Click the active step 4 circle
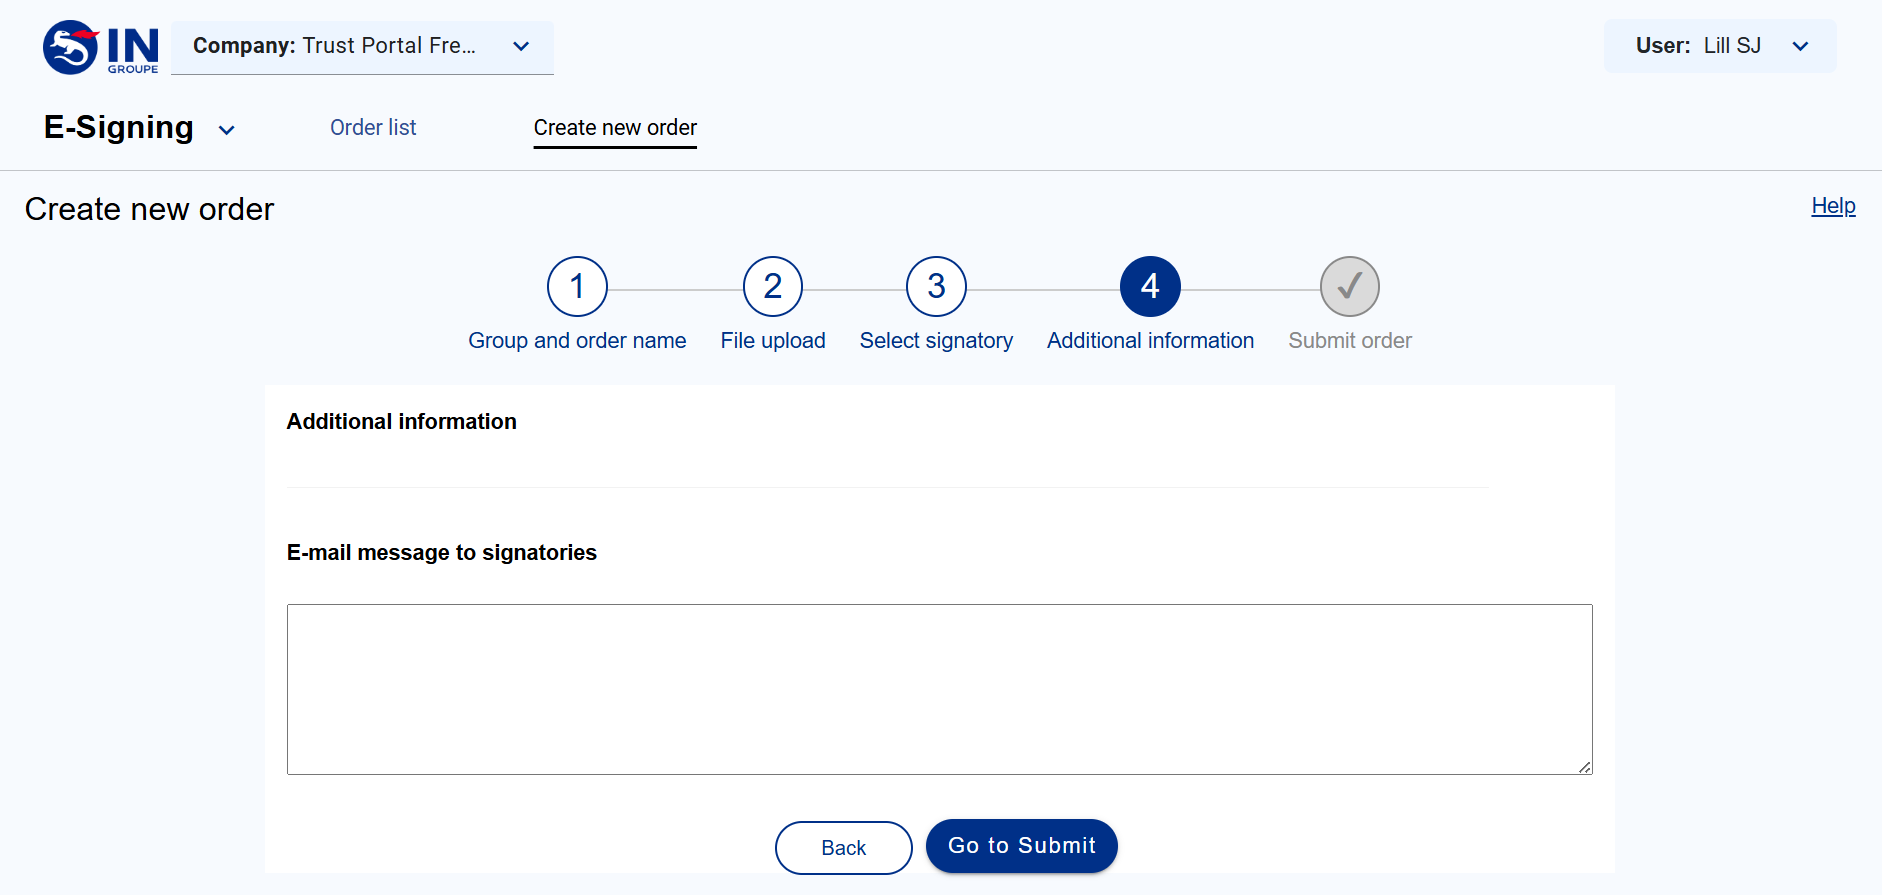Screen dimensions: 1882x895 tap(1150, 287)
